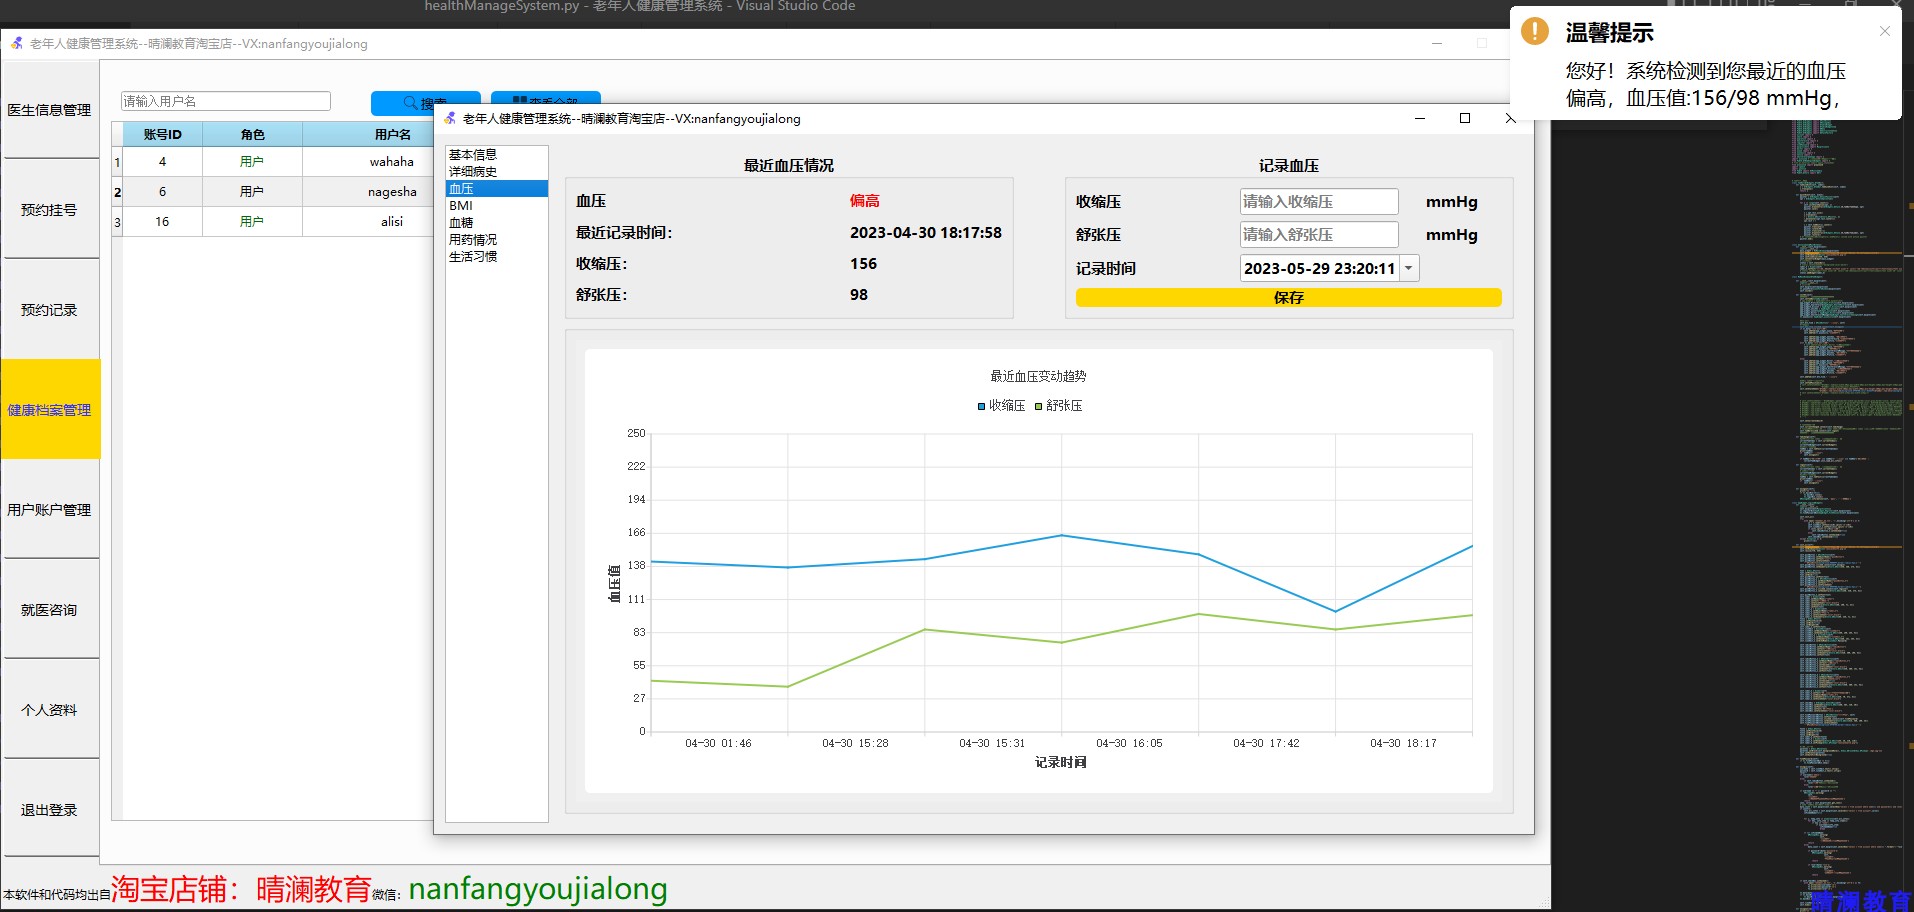The width and height of the screenshot is (1914, 912).
Task: Click the 用户名 column header
Action: [x=392, y=134]
